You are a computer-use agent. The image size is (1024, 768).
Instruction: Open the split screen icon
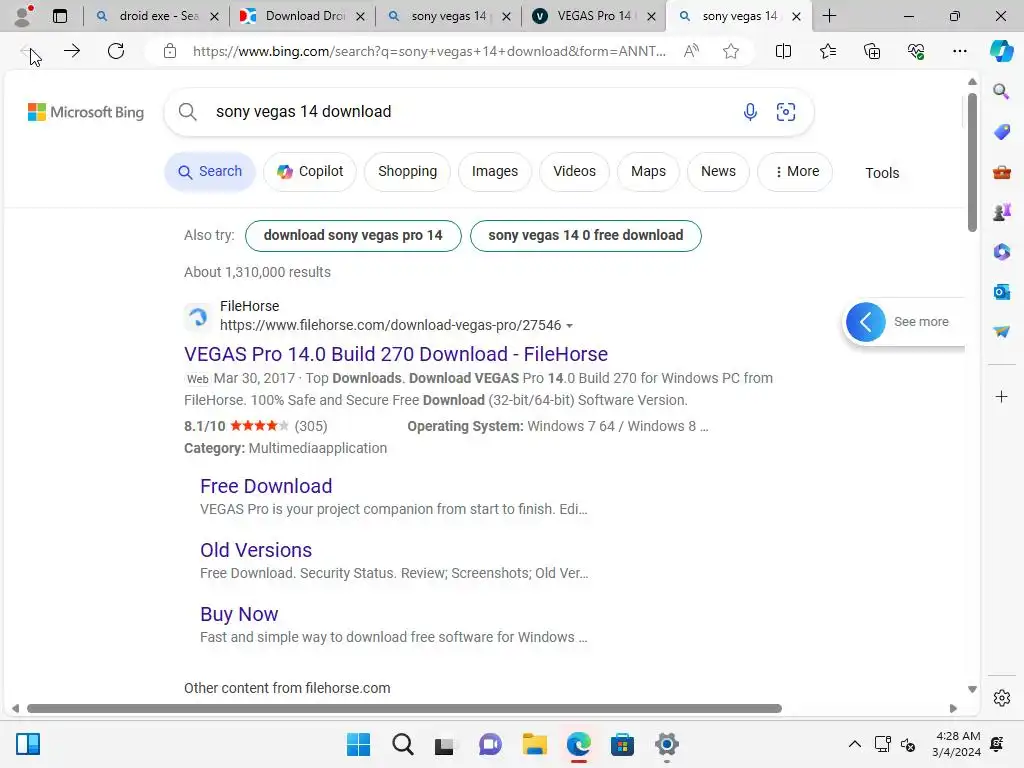[783, 51]
